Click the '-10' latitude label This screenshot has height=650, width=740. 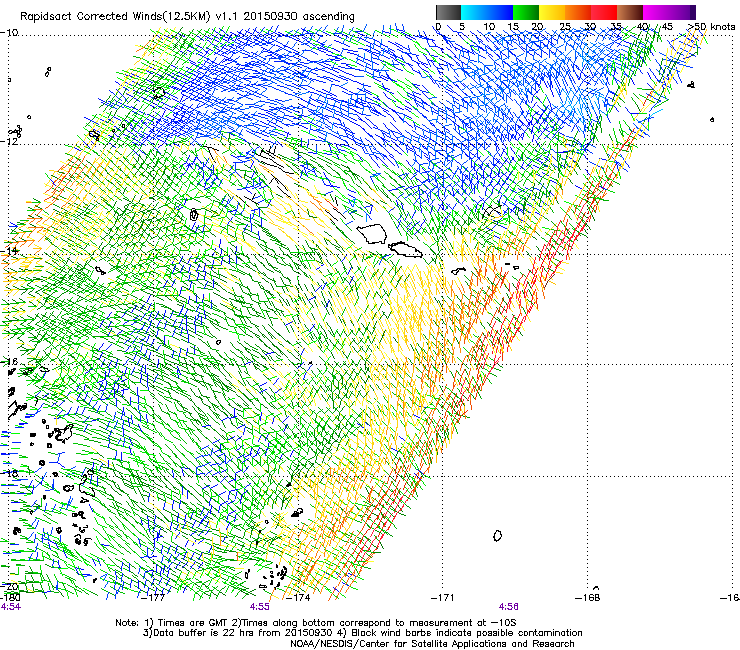tap(9, 33)
